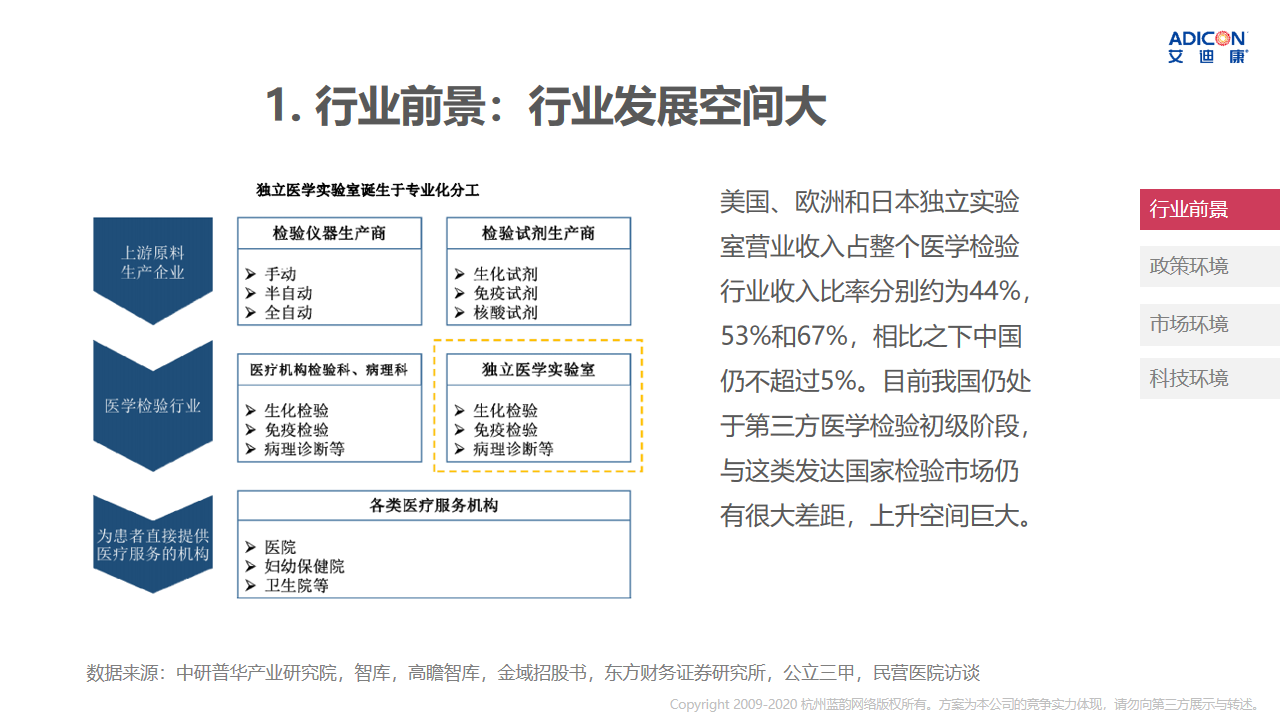Go to the 科技环境 tab

(x=1209, y=378)
